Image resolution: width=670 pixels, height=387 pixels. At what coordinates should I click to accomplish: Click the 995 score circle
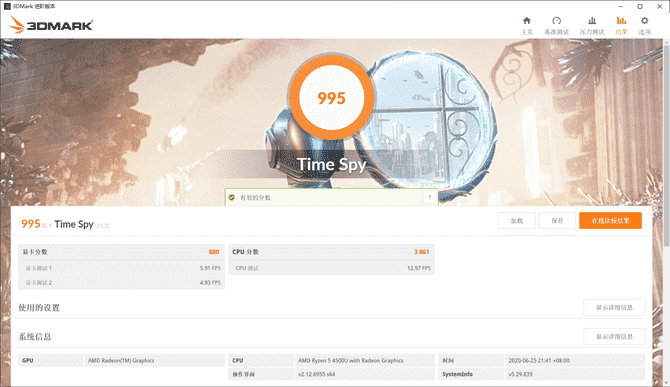coord(332,97)
